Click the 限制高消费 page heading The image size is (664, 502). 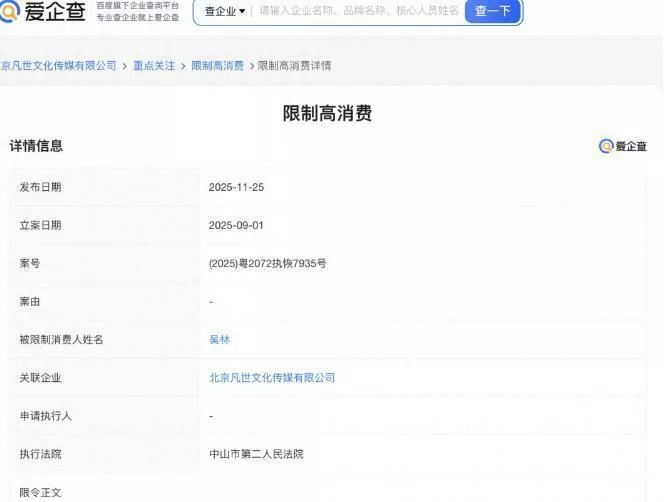[x=327, y=114]
